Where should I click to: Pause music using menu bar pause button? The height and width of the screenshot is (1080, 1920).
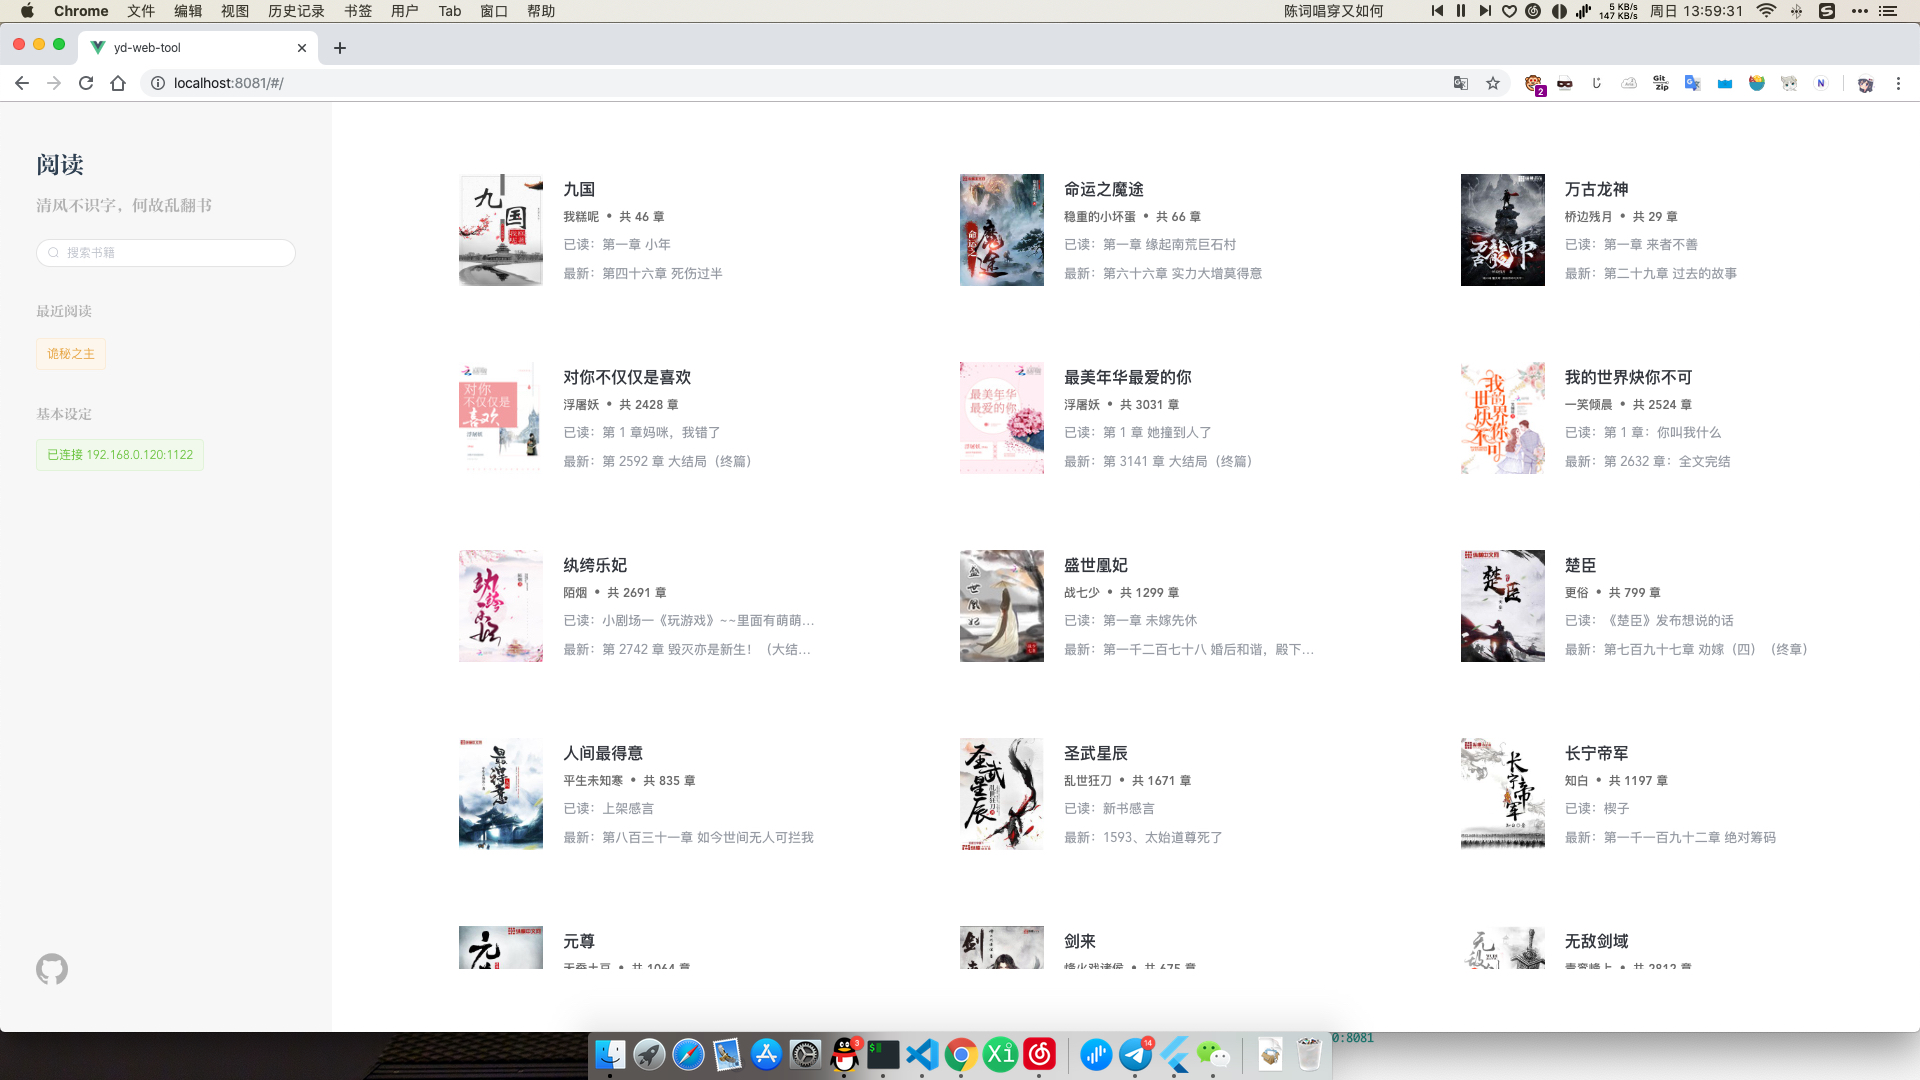pos(1461,11)
